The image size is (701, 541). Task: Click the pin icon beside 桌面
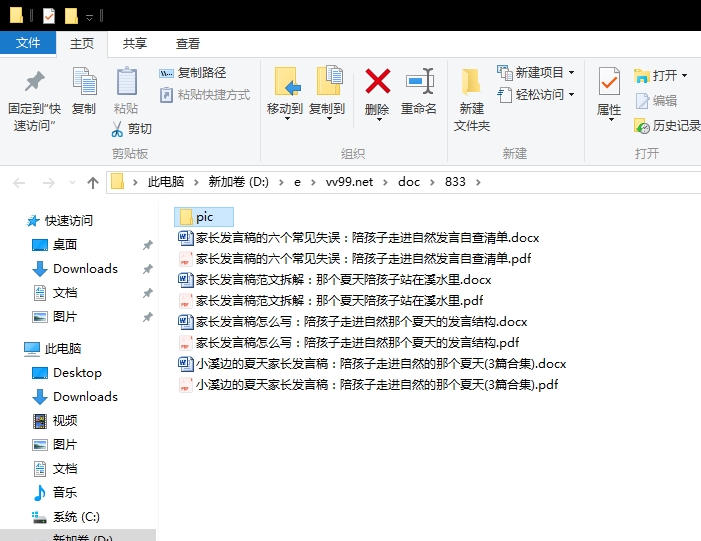(x=148, y=245)
